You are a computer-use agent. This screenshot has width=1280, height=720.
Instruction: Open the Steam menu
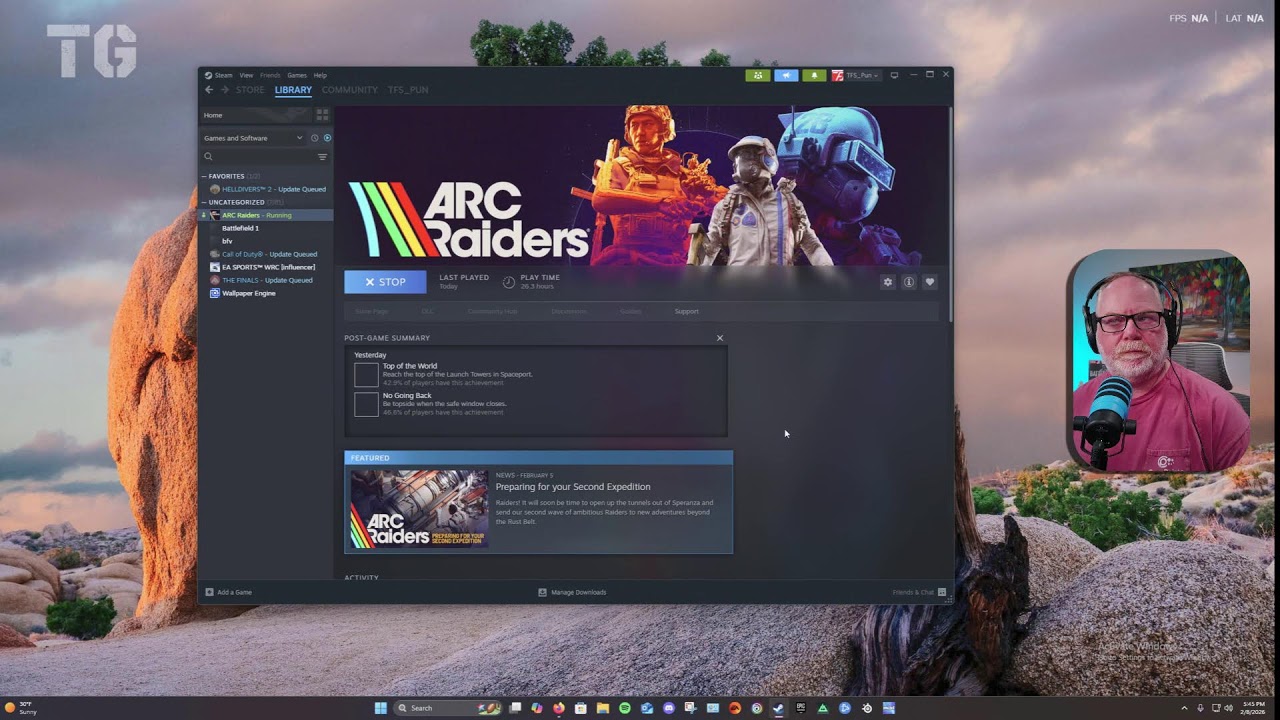pos(224,75)
